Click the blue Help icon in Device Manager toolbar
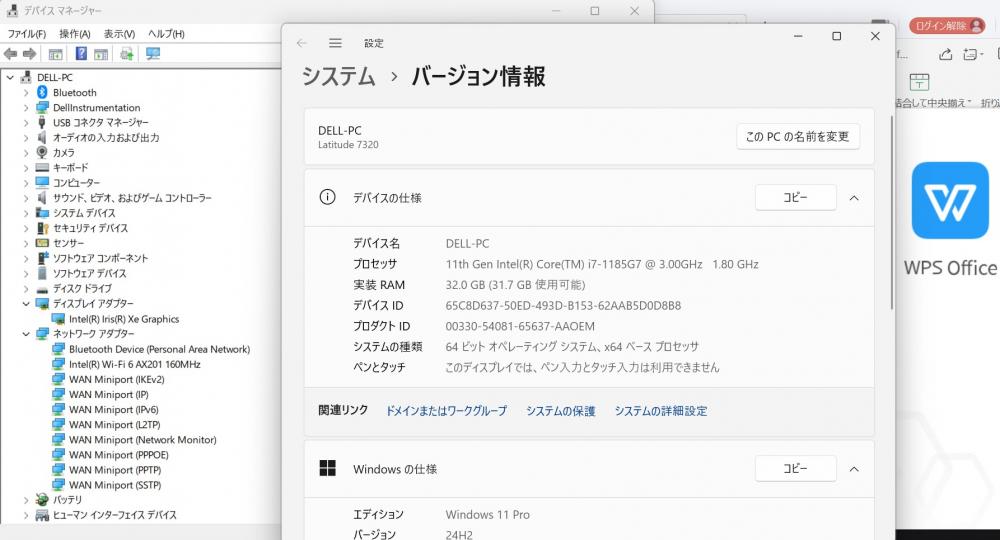The width and height of the screenshot is (1000, 540). click(81, 54)
